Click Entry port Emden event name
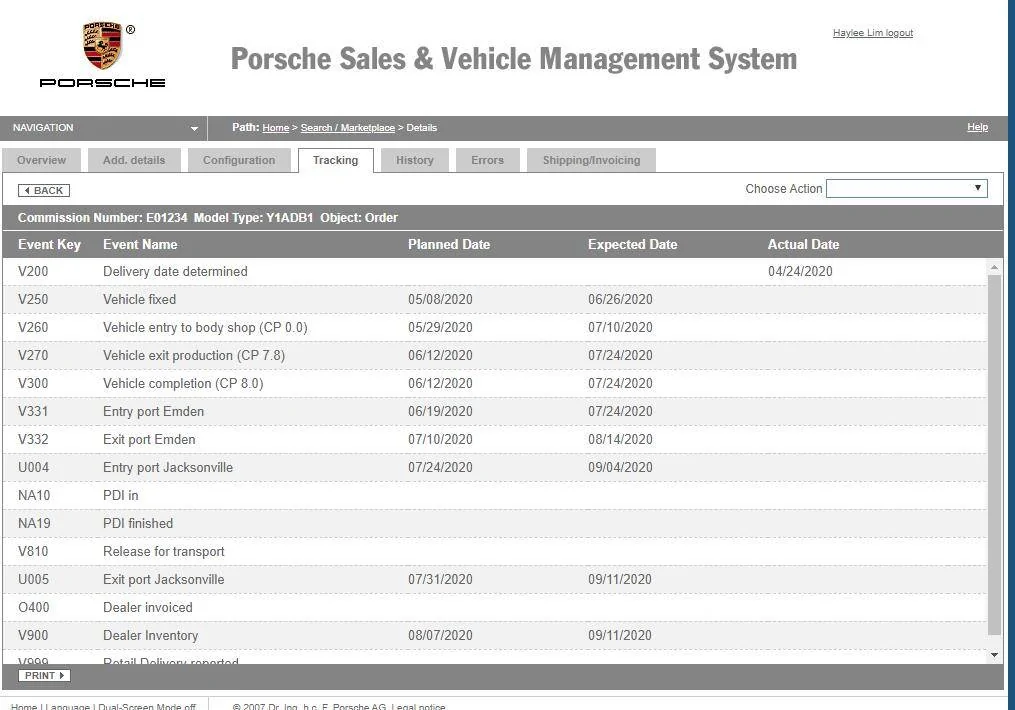This screenshot has width=1015, height=710. point(153,412)
